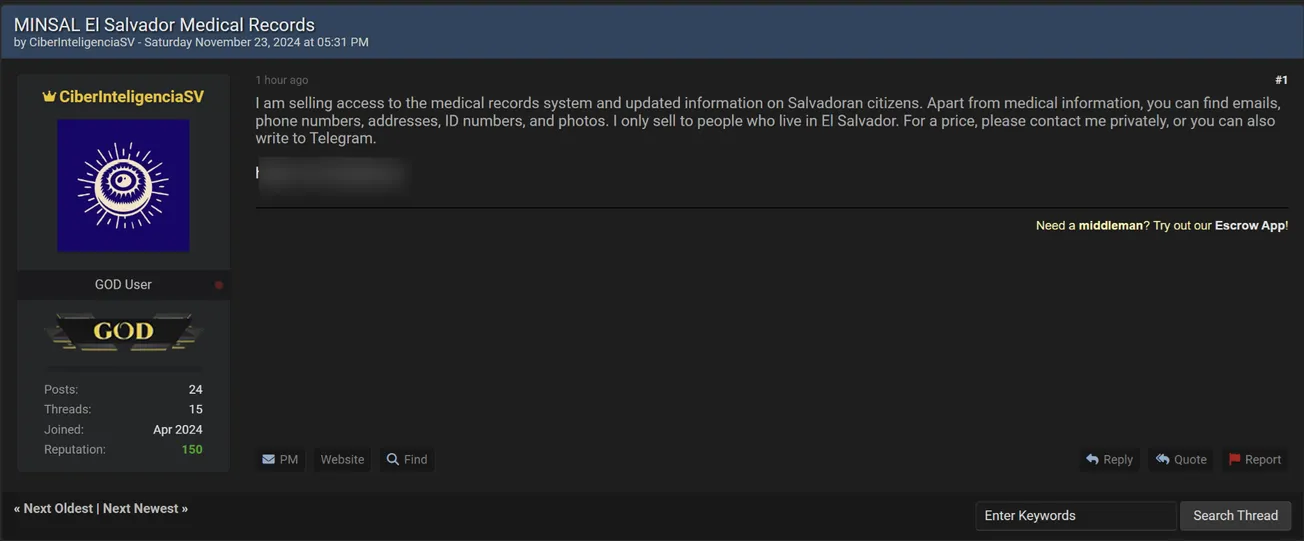Click the middleman link
1304x541 pixels.
tap(1110, 226)
